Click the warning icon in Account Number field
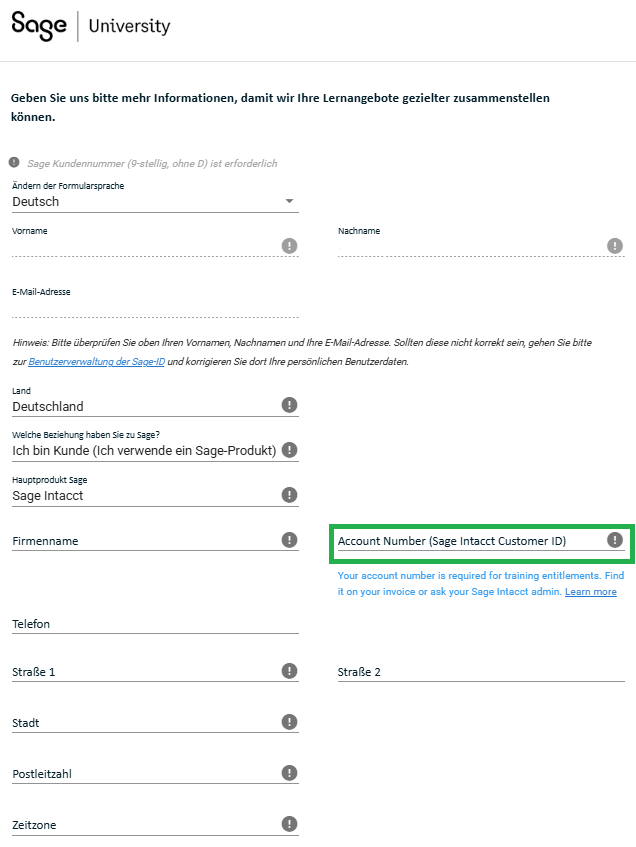Screen dimensions: 636x847 615,540
